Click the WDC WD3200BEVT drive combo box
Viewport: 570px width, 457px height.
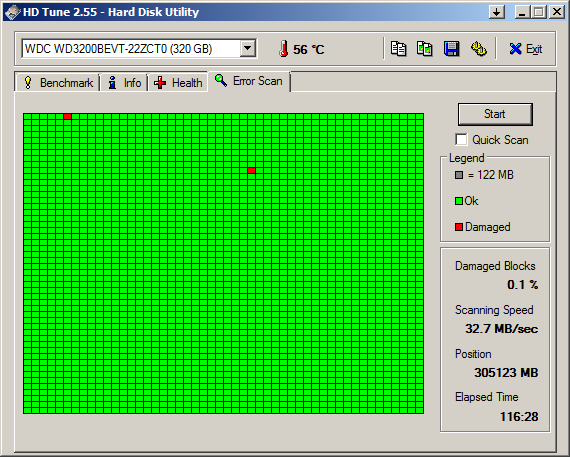[139, 48]
